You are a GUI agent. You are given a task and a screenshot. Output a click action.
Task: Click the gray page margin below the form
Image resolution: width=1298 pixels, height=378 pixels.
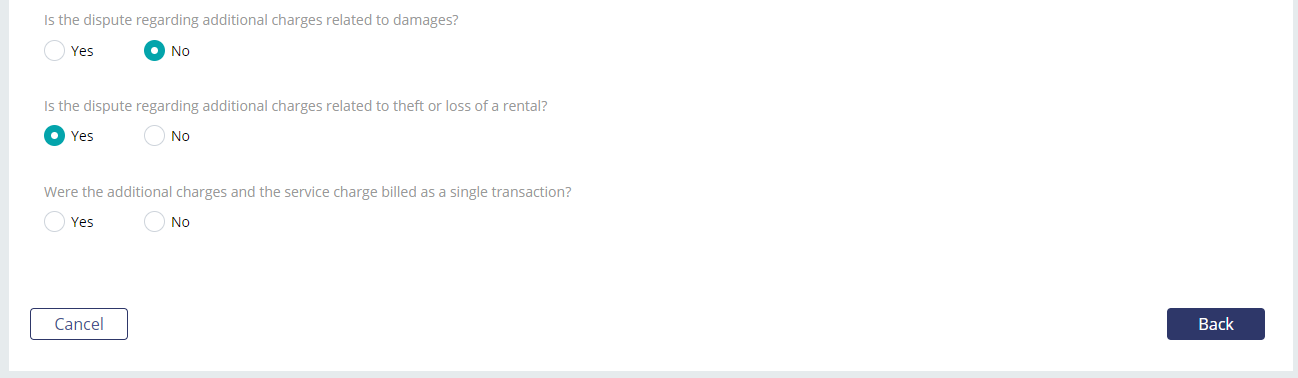pyautogui.click(x=649, y=374)
